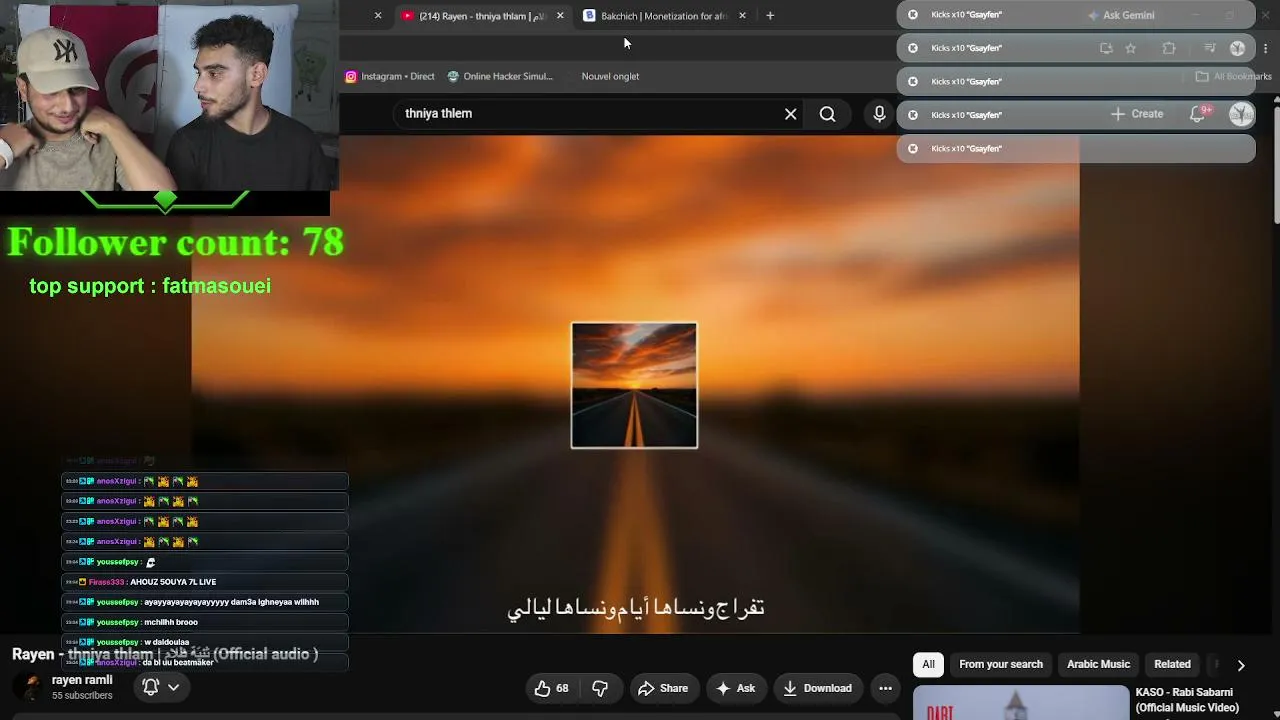Open the Nouvel onglet bookmark

tap(610, 76)
